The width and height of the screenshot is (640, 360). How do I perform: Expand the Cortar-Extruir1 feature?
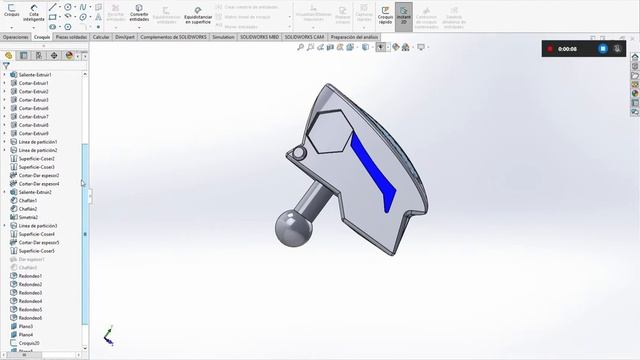click(4, 83)
